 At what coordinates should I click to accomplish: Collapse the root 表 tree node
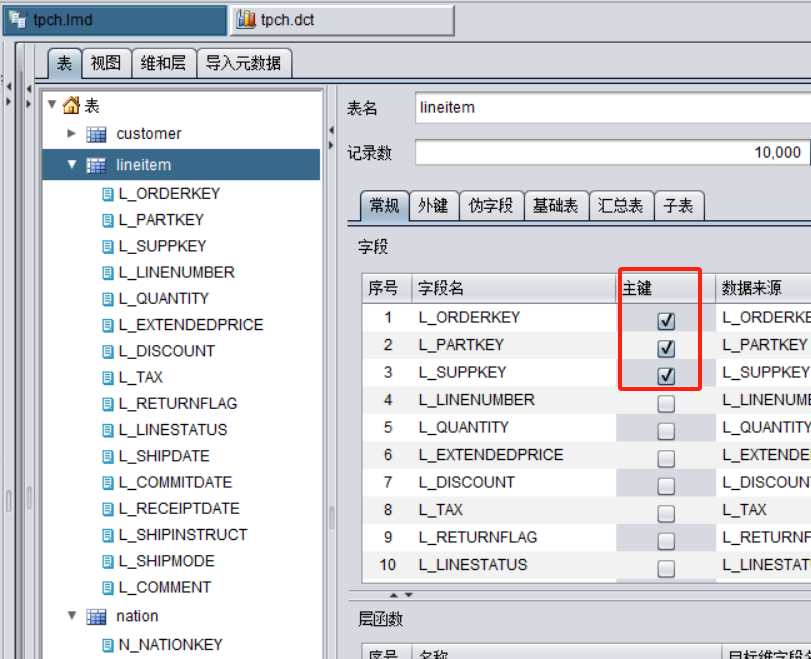click(52, 104)
